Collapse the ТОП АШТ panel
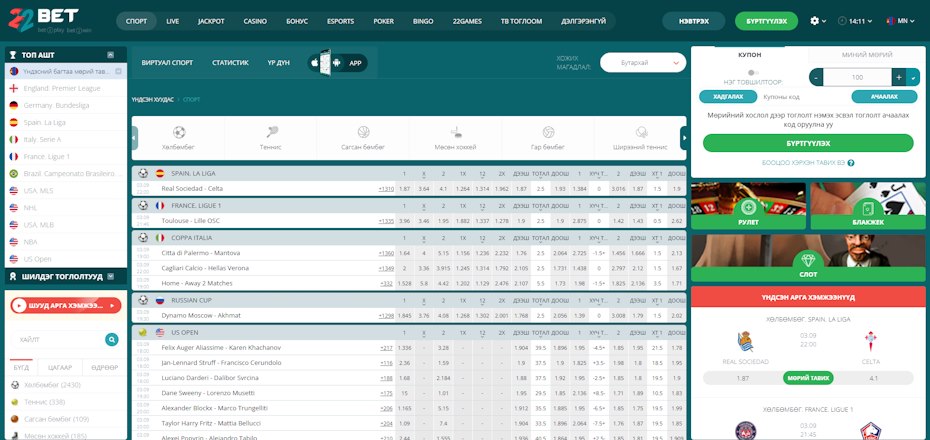 (110, 55)
